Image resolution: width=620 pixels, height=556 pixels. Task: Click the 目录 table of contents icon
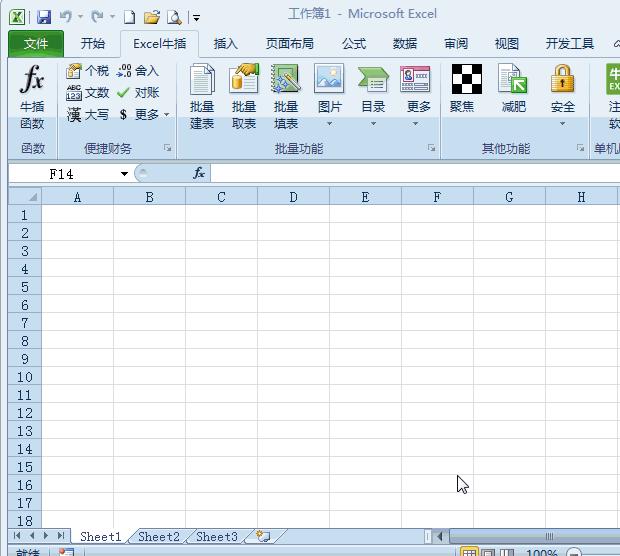pyautogui.click(x=373, y=79)
